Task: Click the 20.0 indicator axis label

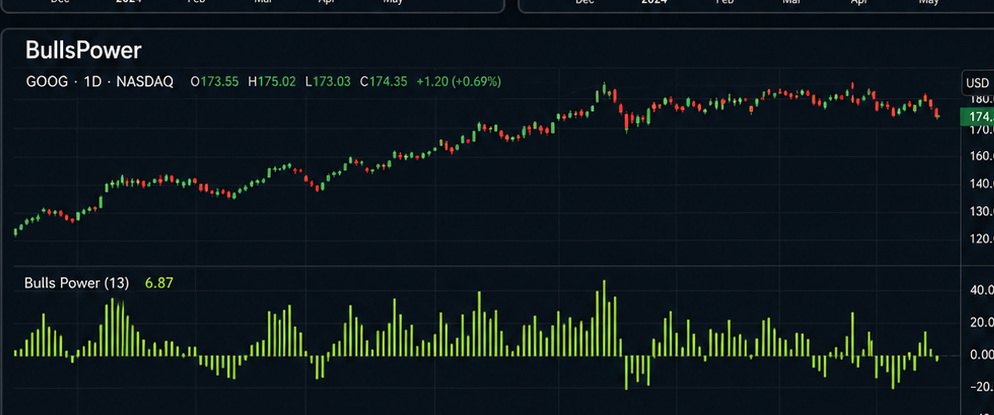Action: 981,322
